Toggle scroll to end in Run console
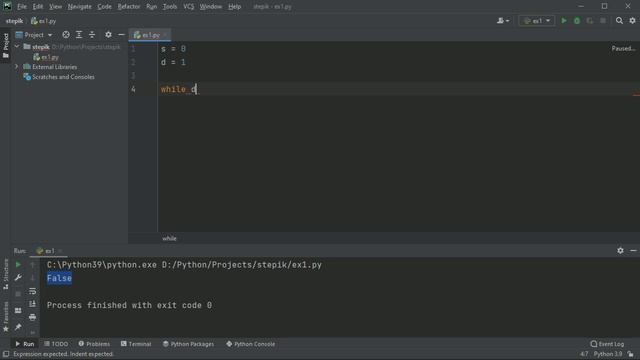This screenshot has height=360, width=640. (x=33, y=304)
